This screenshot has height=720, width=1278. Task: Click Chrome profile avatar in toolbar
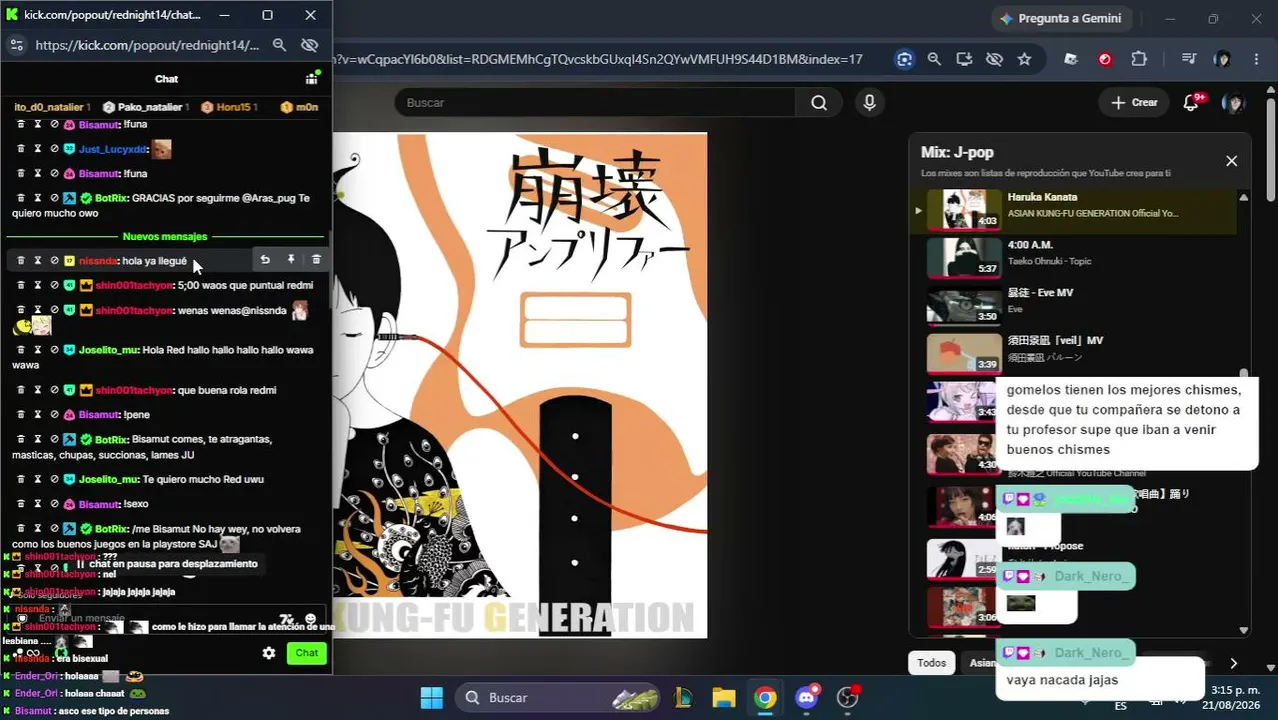1222,59
